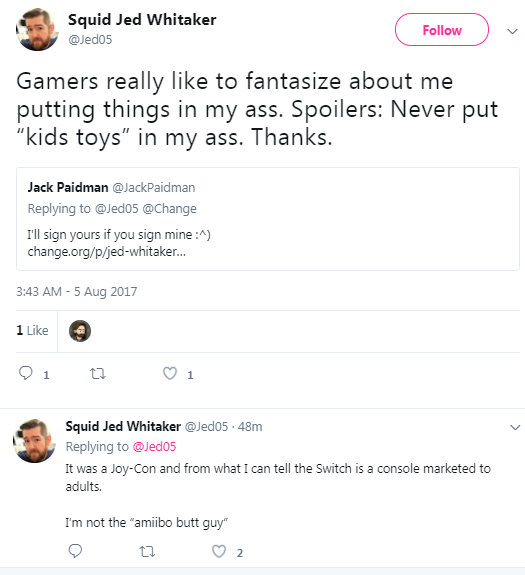
Task: Open the Squid Jed Whitaker header name
Action: 142,20
